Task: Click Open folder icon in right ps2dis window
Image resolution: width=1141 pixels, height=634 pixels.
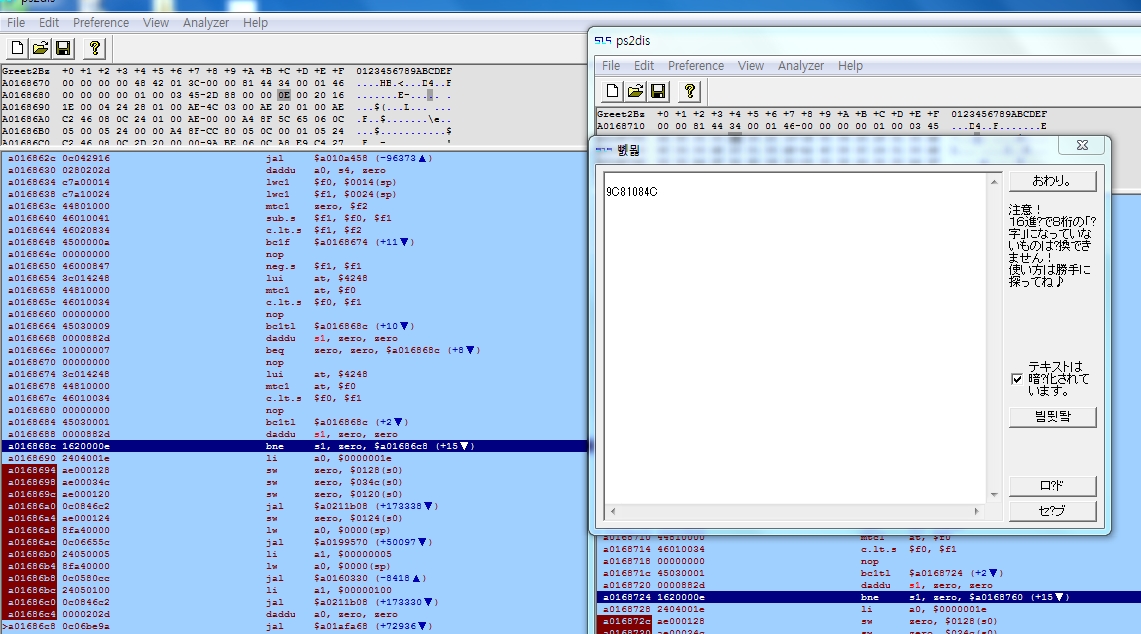Action: point(636,91)
